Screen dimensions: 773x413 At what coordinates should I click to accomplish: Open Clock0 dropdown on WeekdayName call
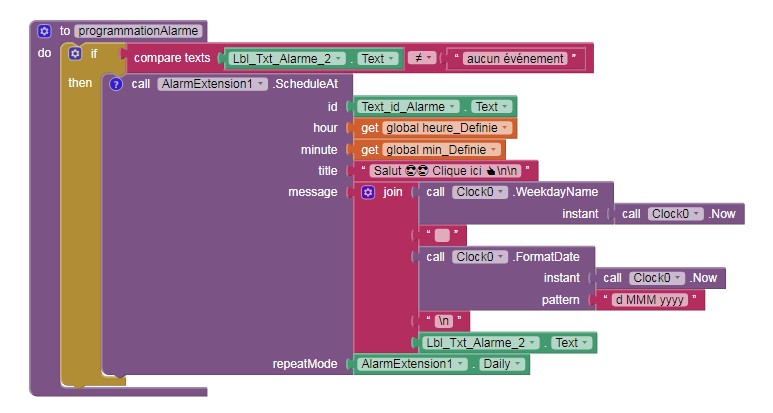[x=480, y=192]
